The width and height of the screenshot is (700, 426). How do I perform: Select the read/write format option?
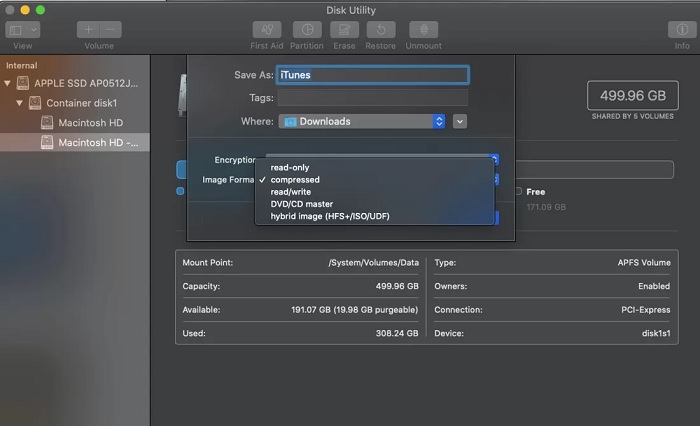click(292, 192)
